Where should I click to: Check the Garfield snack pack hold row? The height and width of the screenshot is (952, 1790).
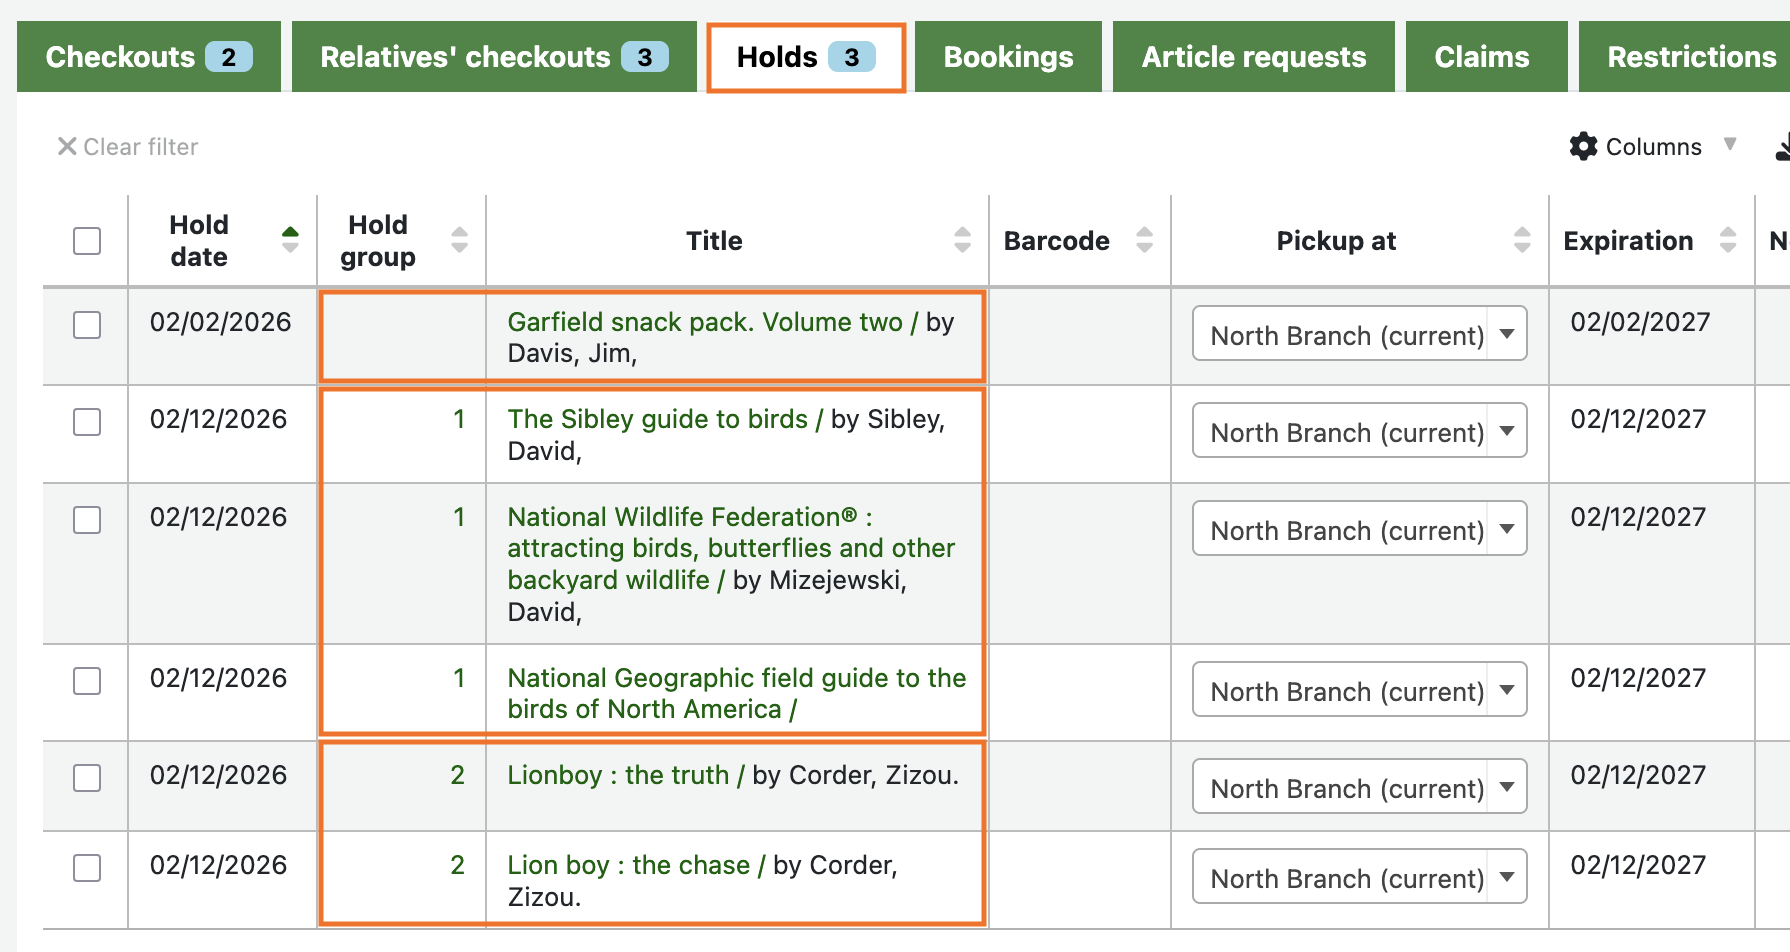87,325
